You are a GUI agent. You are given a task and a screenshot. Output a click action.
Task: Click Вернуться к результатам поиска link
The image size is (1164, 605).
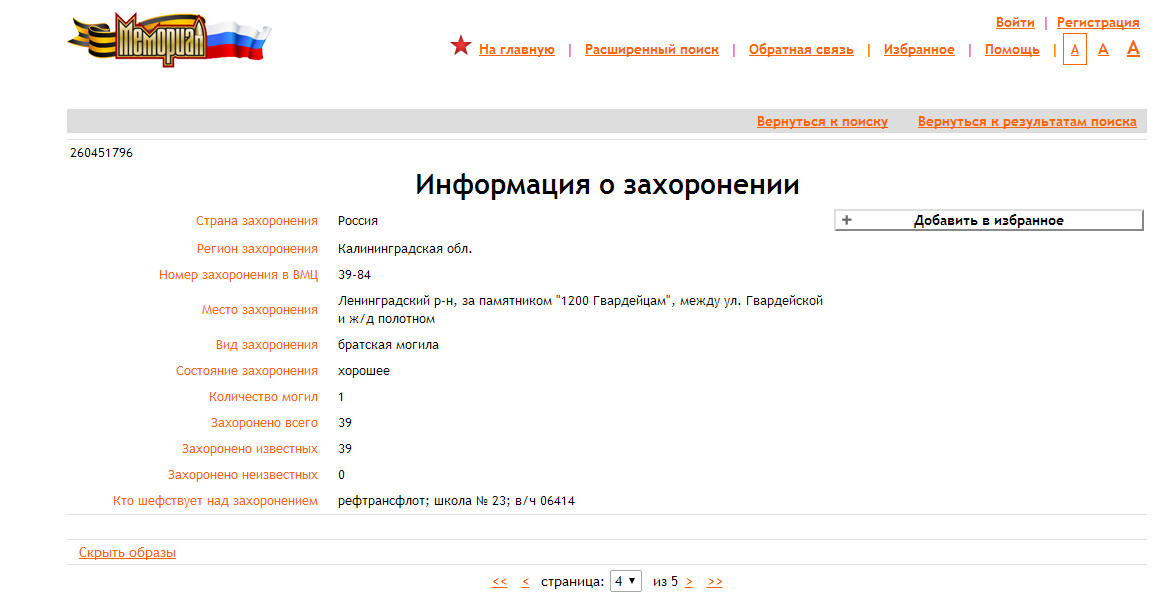pyautogui.click(x=1027, y=121)
